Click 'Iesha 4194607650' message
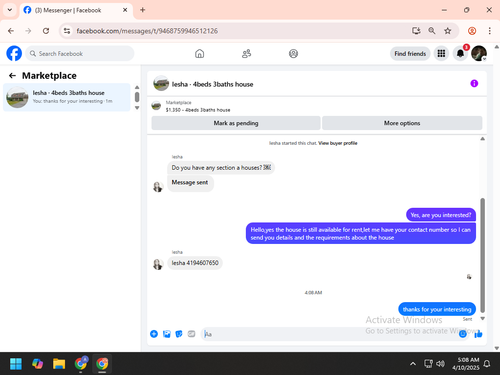The width and height of the screenshot is (500, 375). (x=195, y=263)
